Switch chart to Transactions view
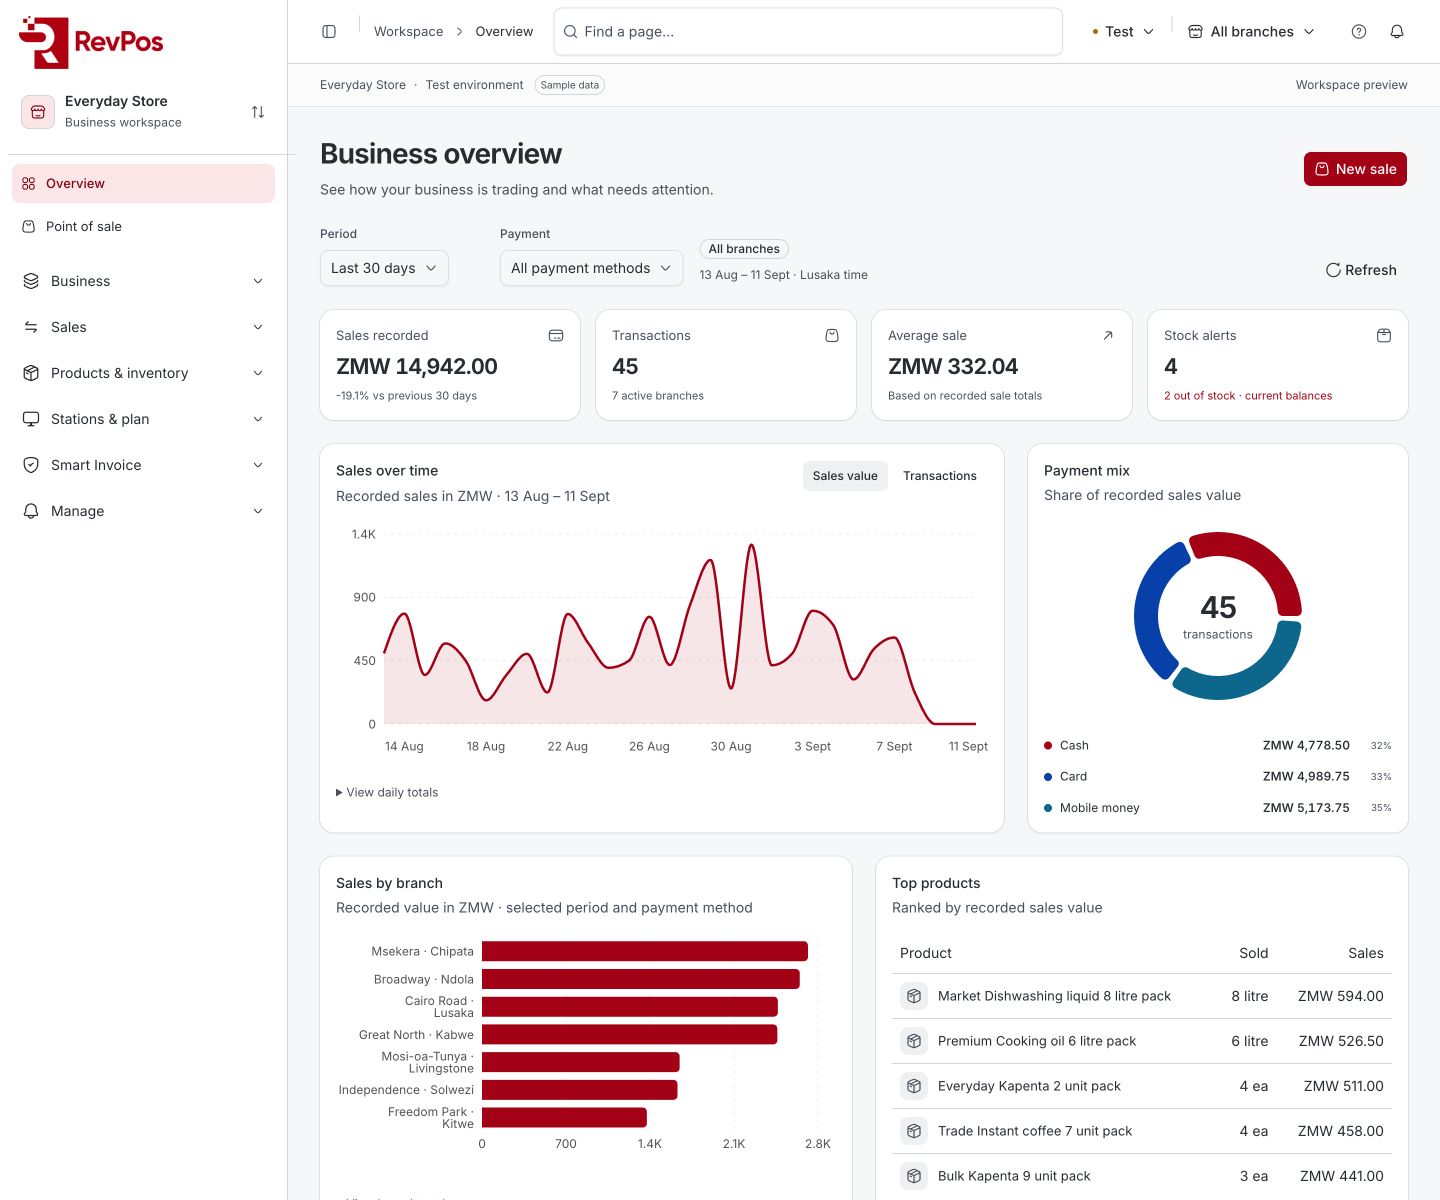Screen dimensions: 1440x1200 click(x=940, y=476)
